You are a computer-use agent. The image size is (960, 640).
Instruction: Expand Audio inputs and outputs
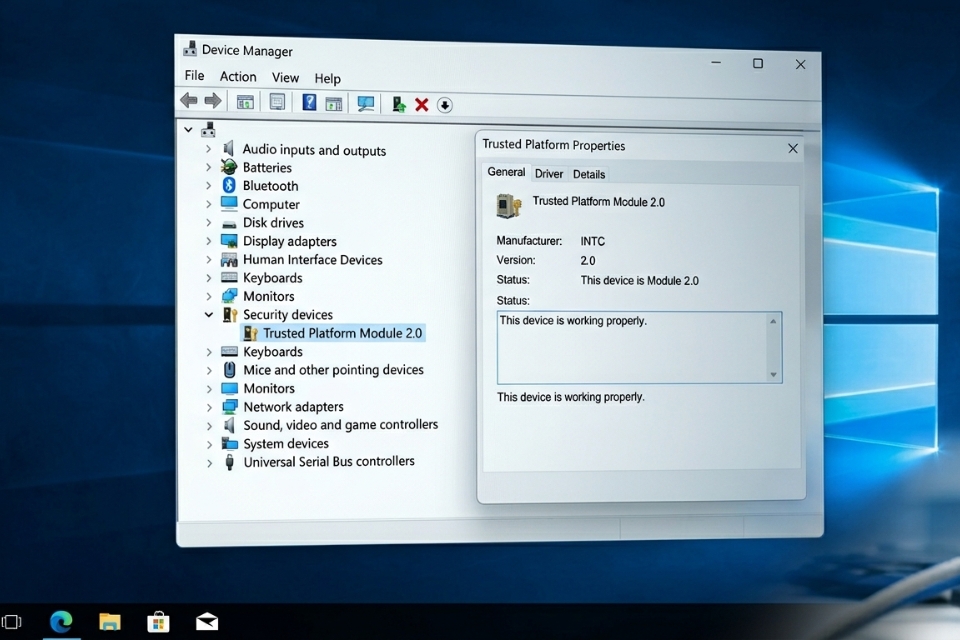(x=209, y=149)
